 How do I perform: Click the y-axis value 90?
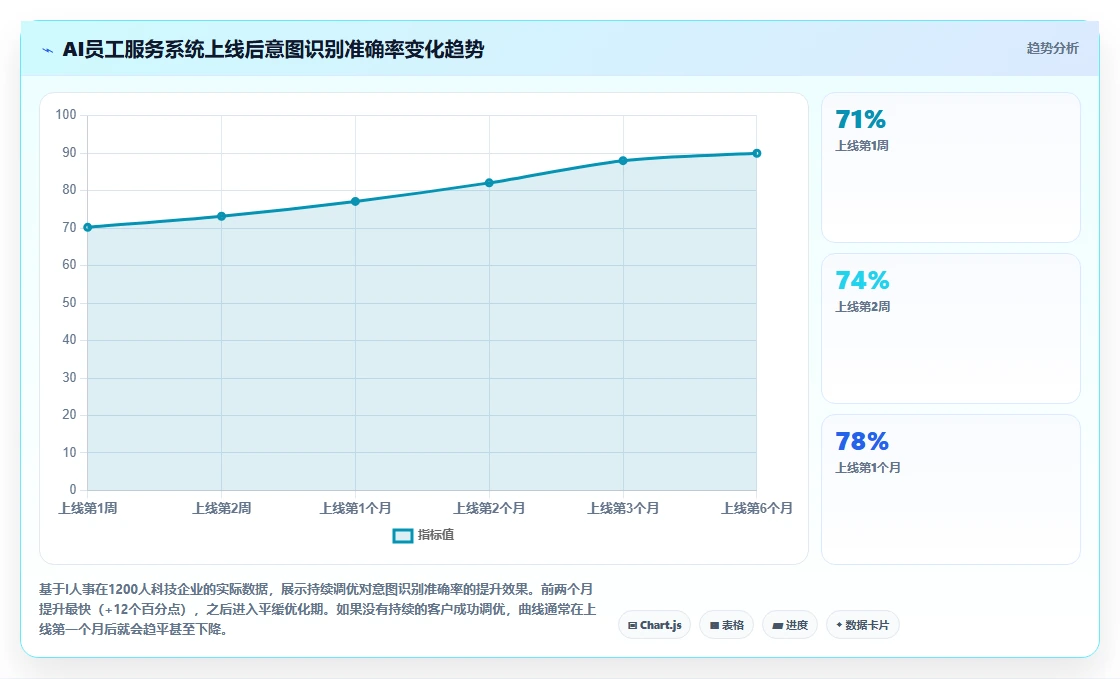coord(69,153)
